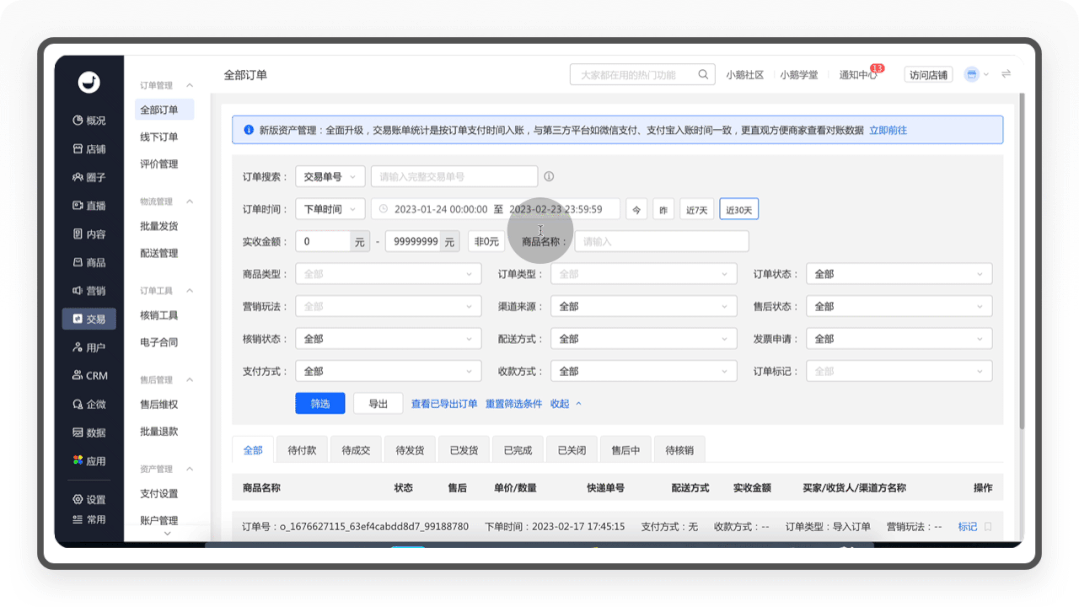Open the 设置 settings gear in sidebar
This screenshot has width=1079, height=607.
click(89, 499)
